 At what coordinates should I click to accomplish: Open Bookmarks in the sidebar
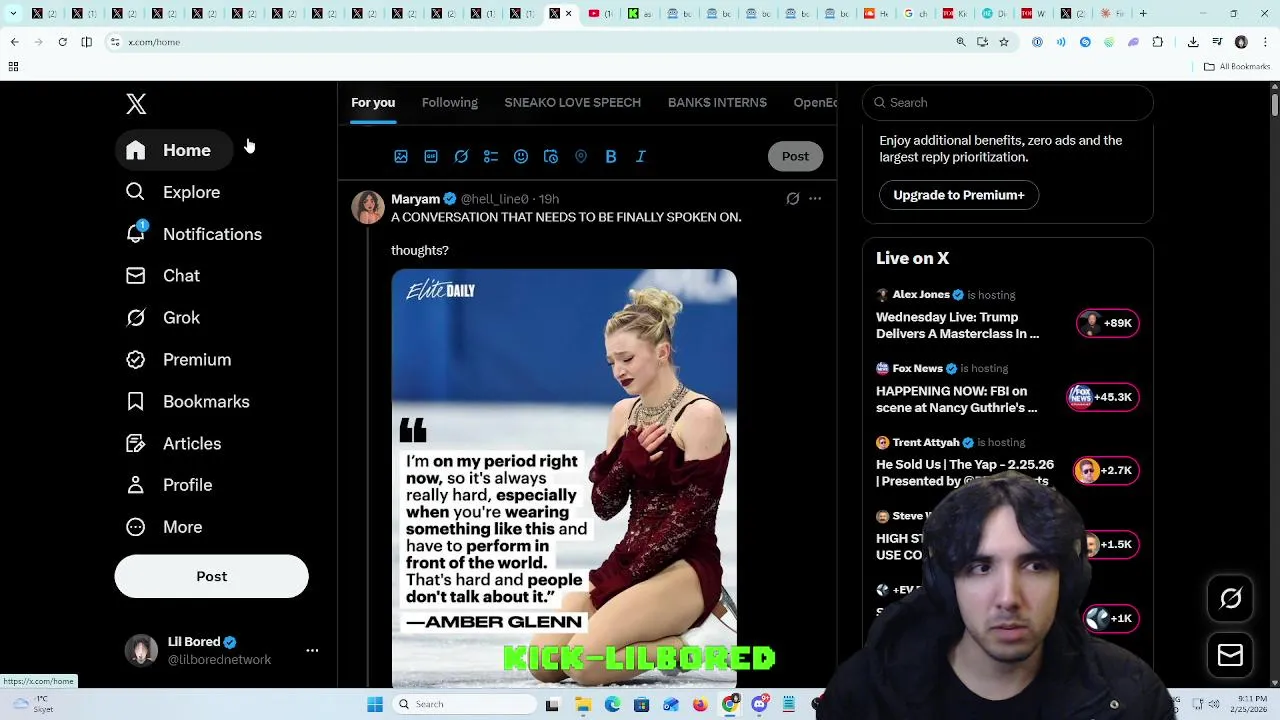[188, 402]
